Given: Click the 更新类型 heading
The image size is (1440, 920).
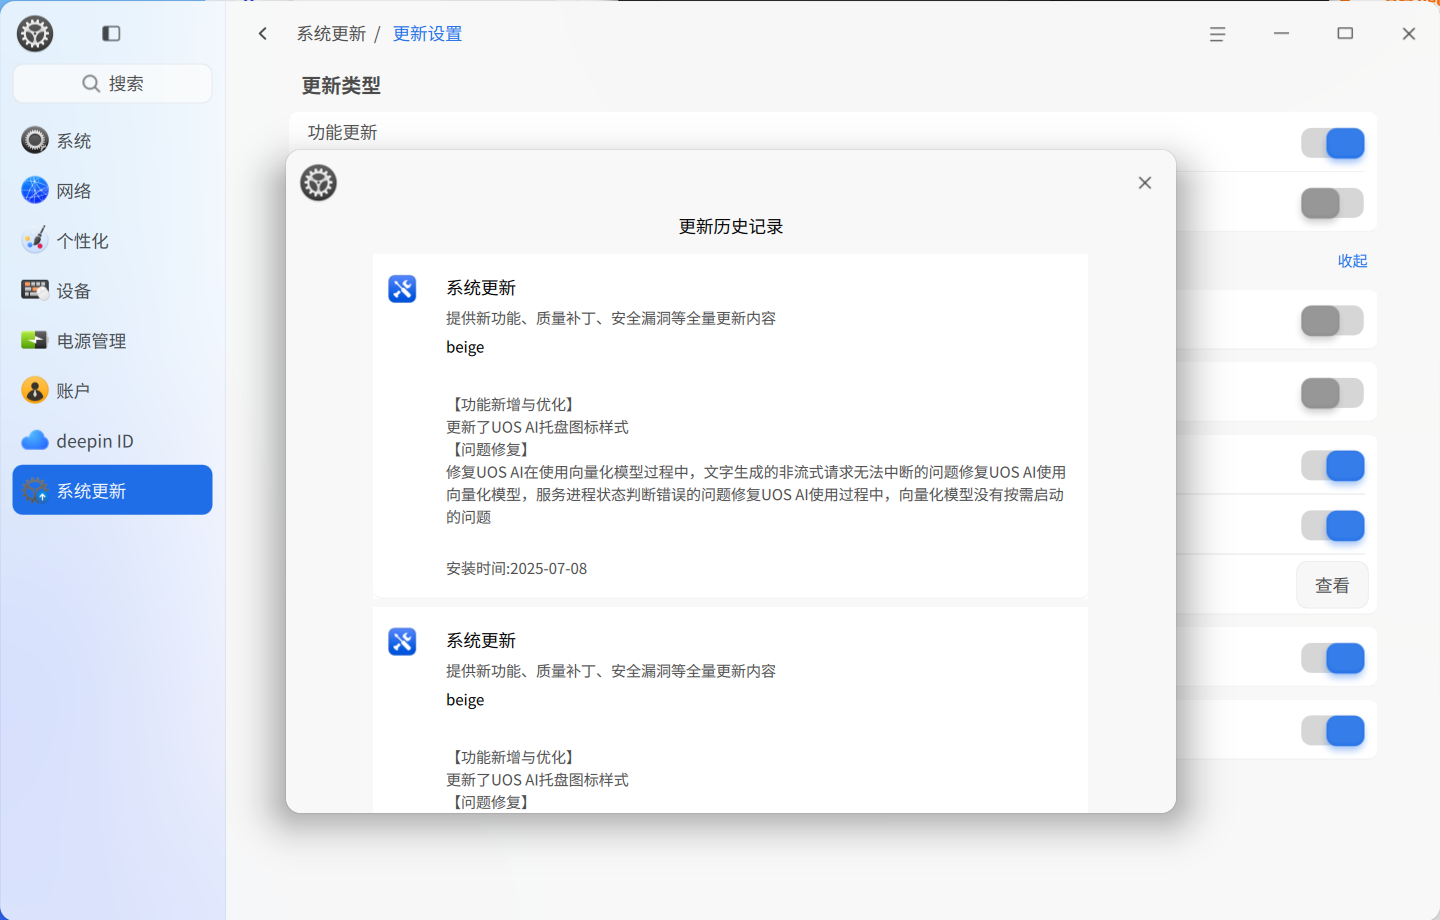Looking at the screenshot, I should click(x=342, y=86).
